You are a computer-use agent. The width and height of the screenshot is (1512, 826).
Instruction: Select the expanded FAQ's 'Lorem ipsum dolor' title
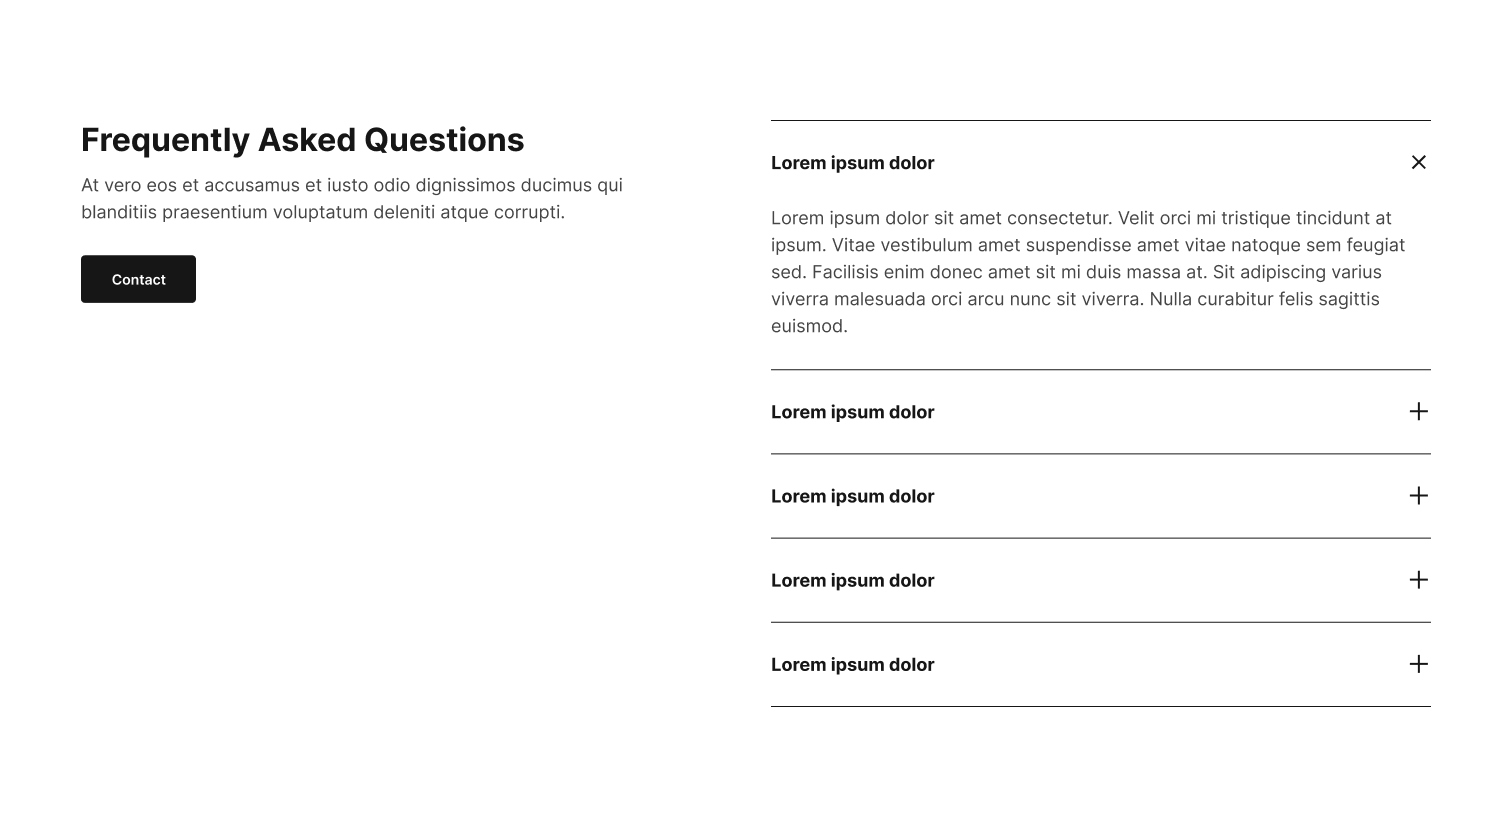pos(852,163)
